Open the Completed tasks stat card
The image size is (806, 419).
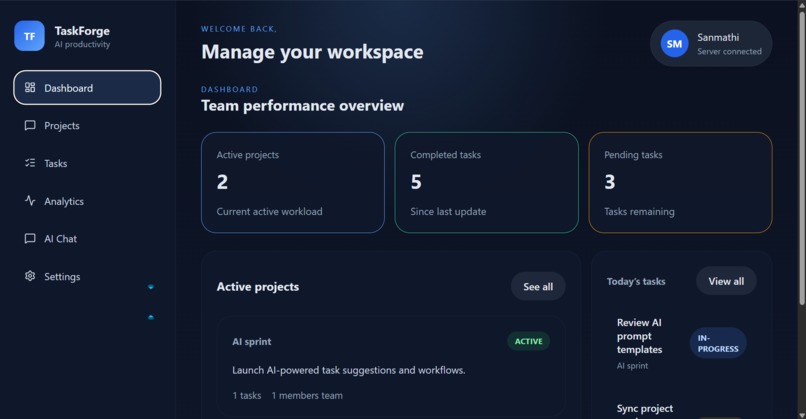point(486,183)
